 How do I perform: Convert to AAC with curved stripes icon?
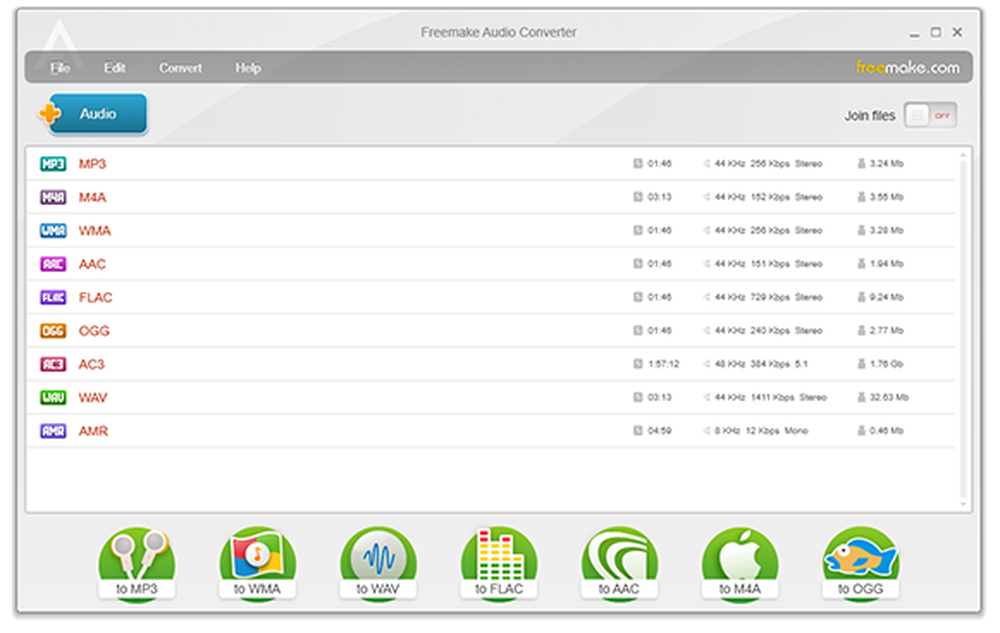pyautogui.click(x=619, y=564)
